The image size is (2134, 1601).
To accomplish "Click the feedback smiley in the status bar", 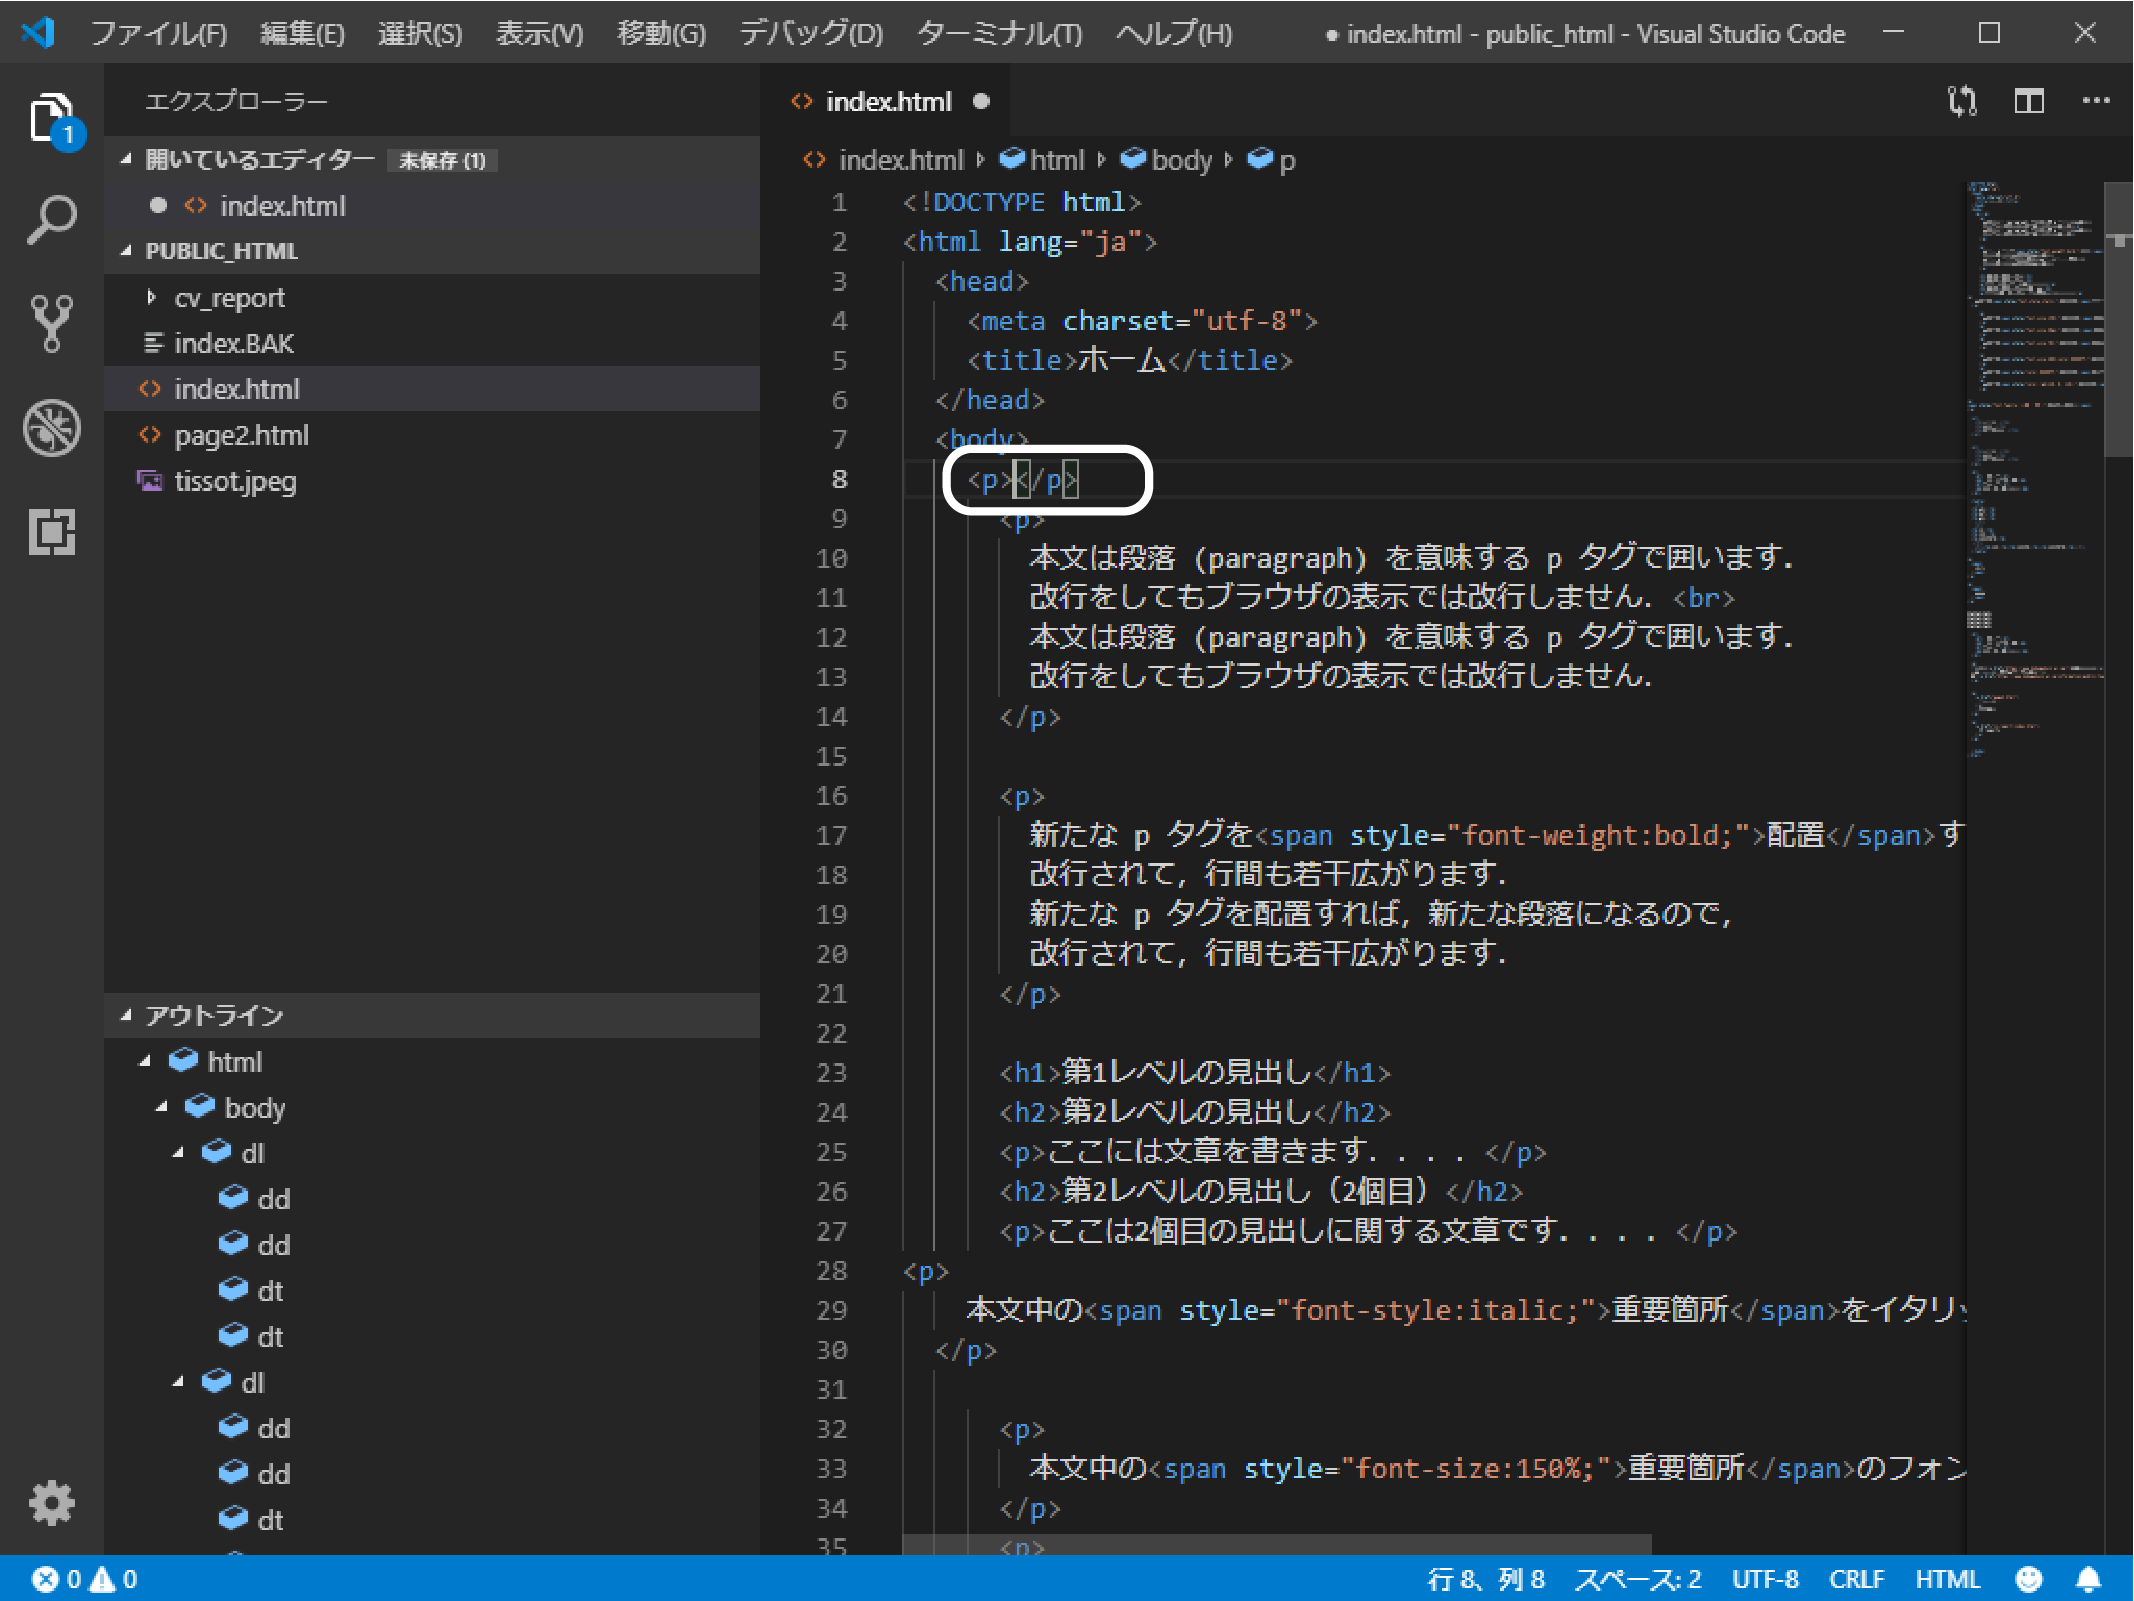I will coord(2028,1579).
